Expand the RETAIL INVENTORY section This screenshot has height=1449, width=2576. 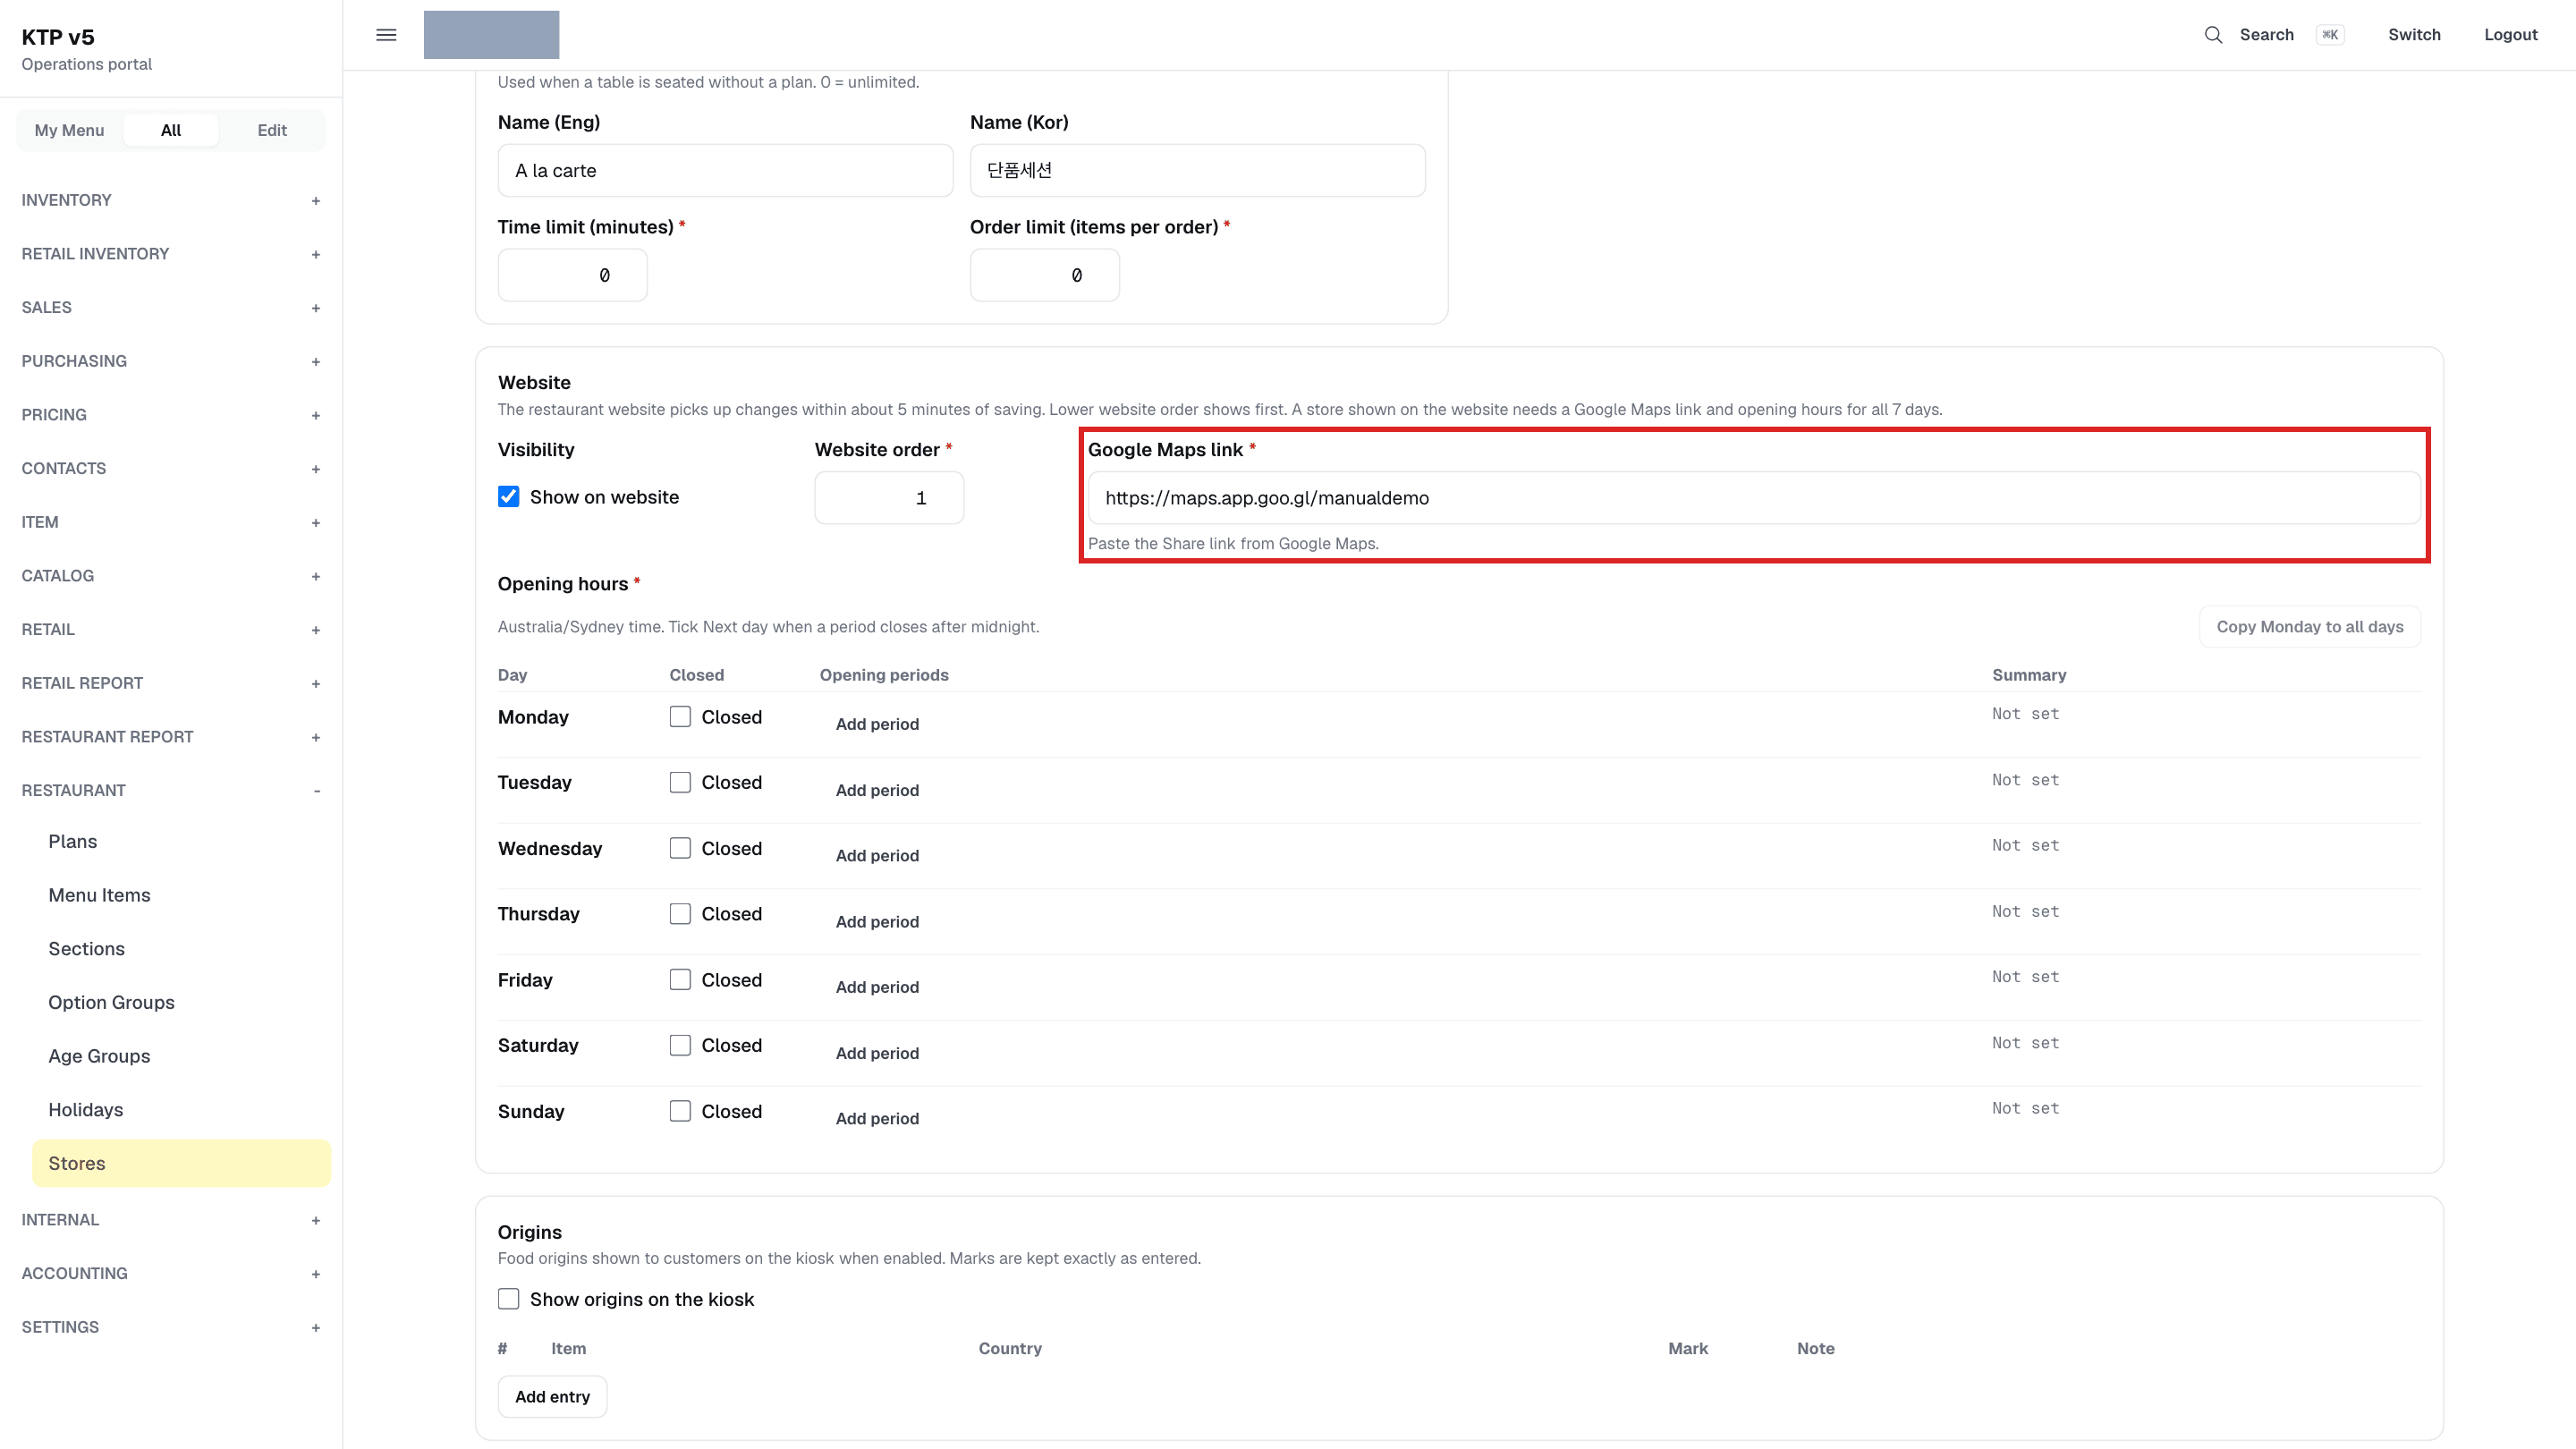171,254
